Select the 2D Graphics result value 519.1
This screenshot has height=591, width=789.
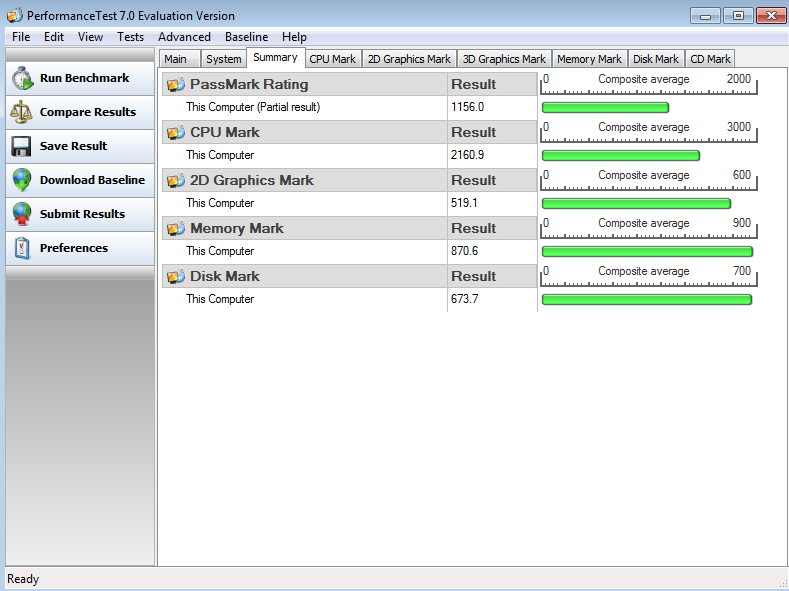coord(464,203)
